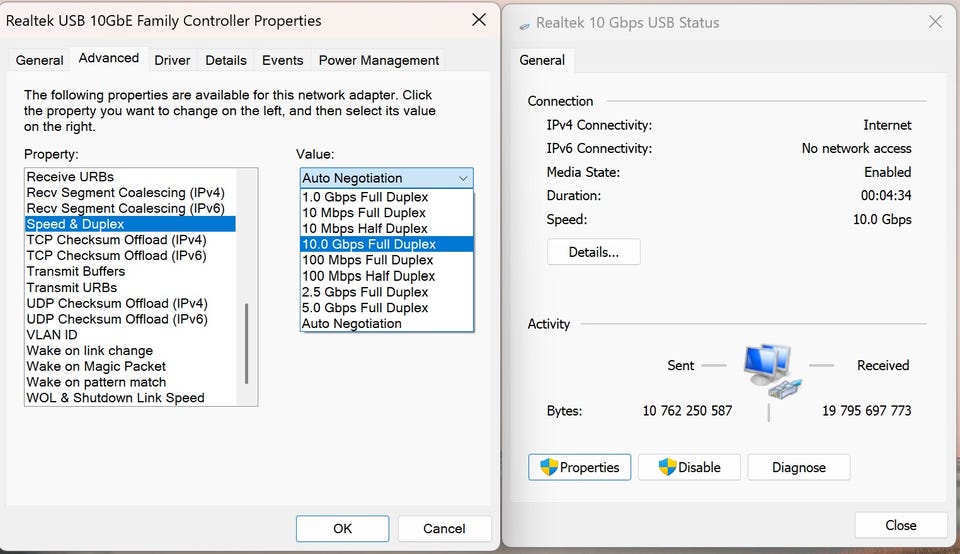
Task: Click the network computers activity icon
Action: 772,372
